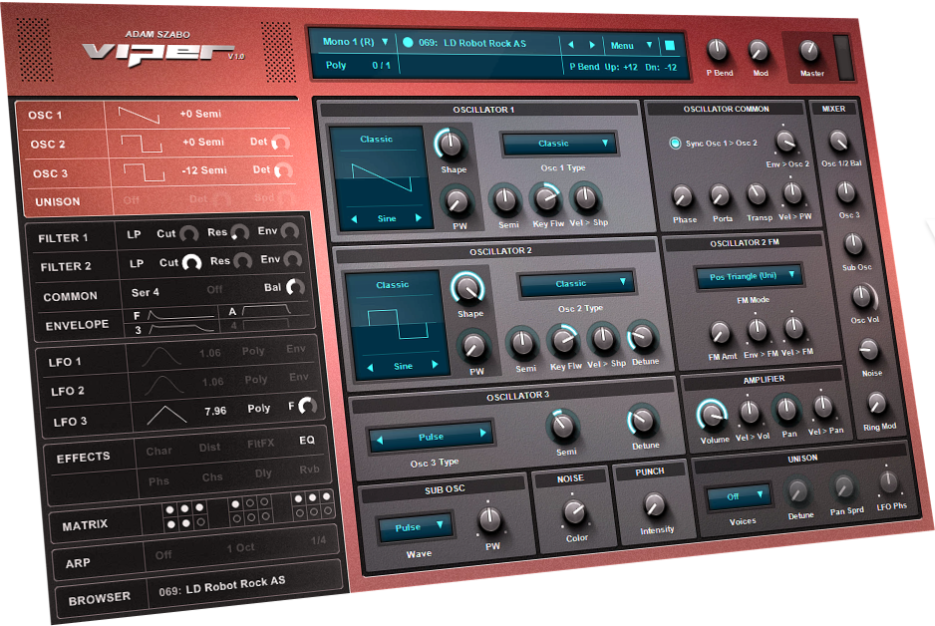Screen dimensions: 935x626
Task: Toggle the Dist effect
Action: pos(209,447)
